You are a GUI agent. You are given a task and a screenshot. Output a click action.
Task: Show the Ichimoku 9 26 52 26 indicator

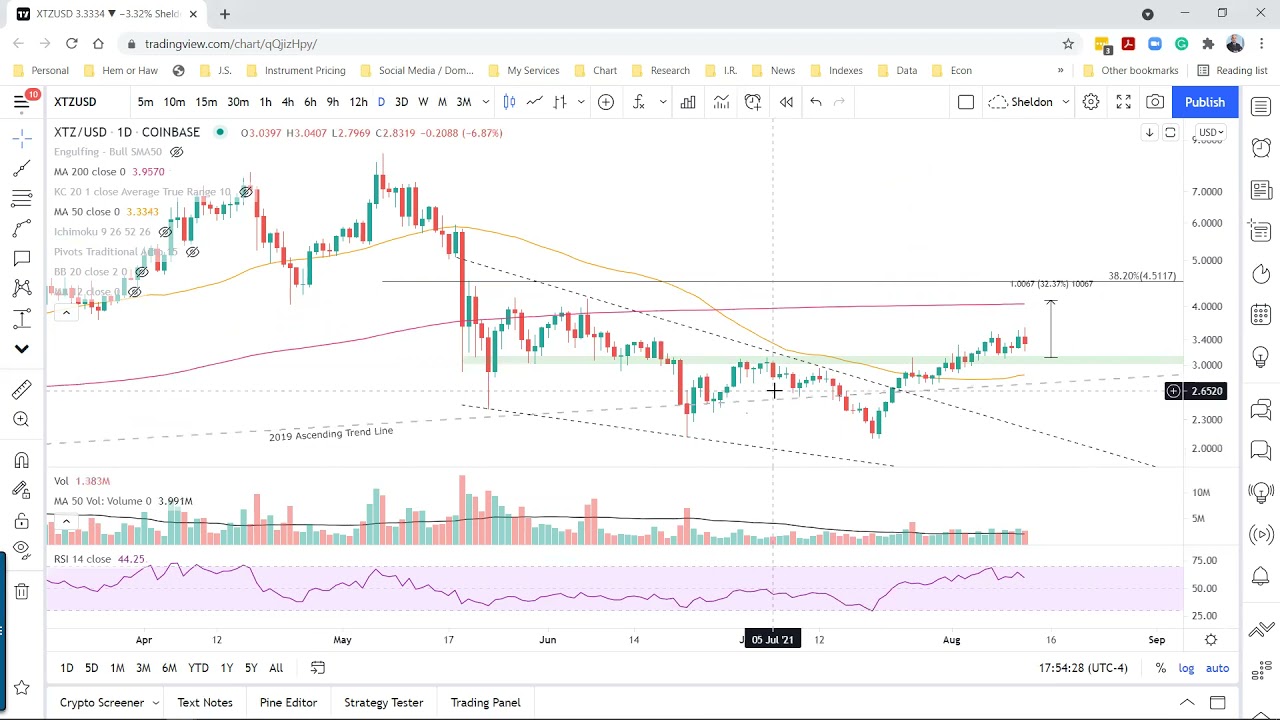[x=165, y=232]
